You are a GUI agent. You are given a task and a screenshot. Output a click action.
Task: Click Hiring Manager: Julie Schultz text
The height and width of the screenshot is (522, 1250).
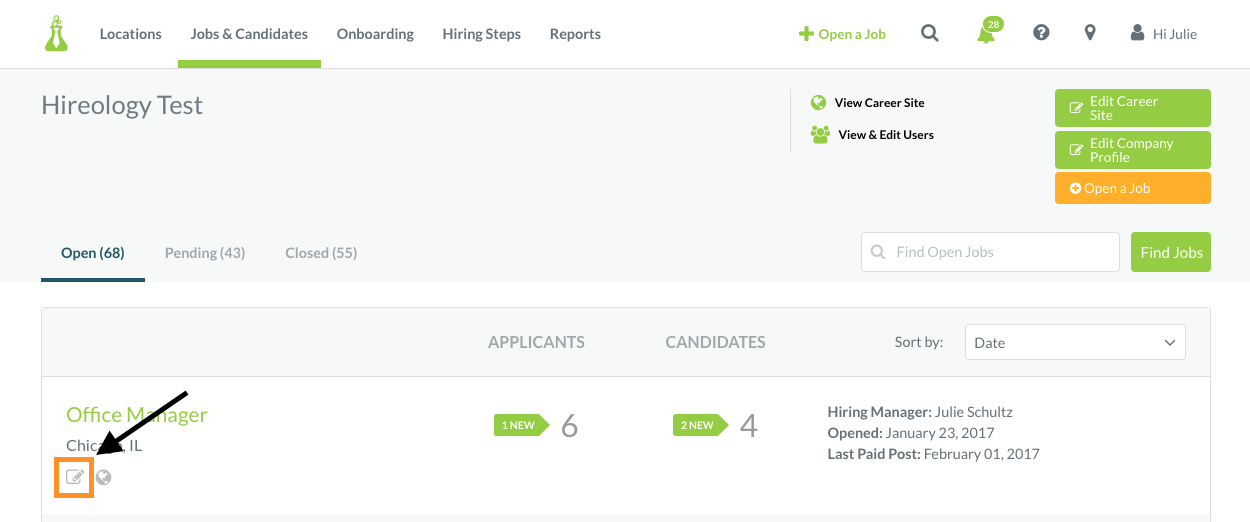[x=920, y=412]
